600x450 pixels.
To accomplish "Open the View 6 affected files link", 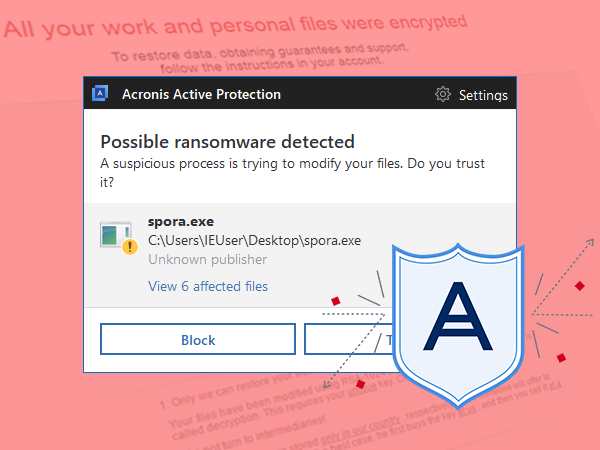I will (x=208, y=286).
